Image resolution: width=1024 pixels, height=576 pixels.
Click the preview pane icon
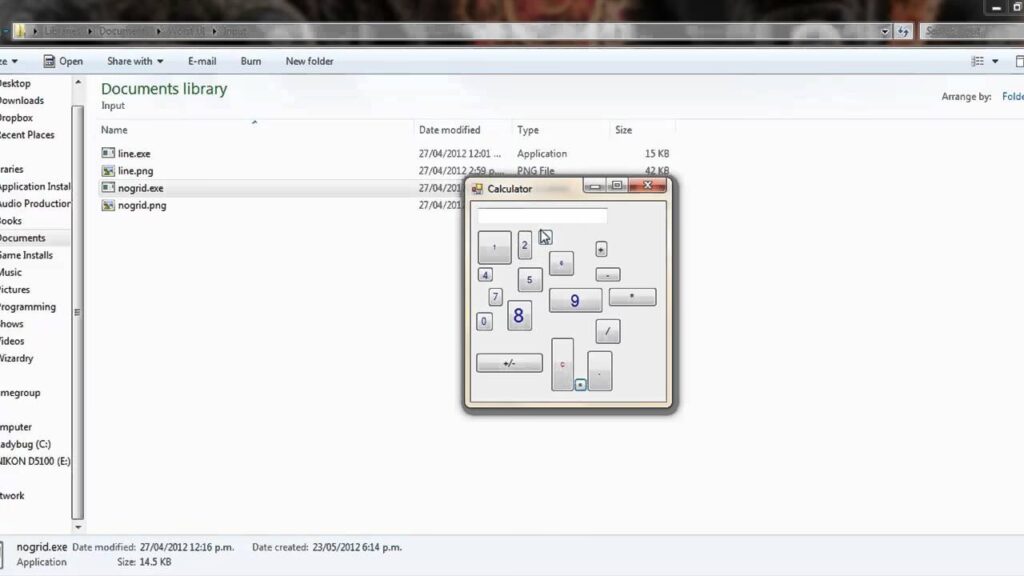point(1019,61)
